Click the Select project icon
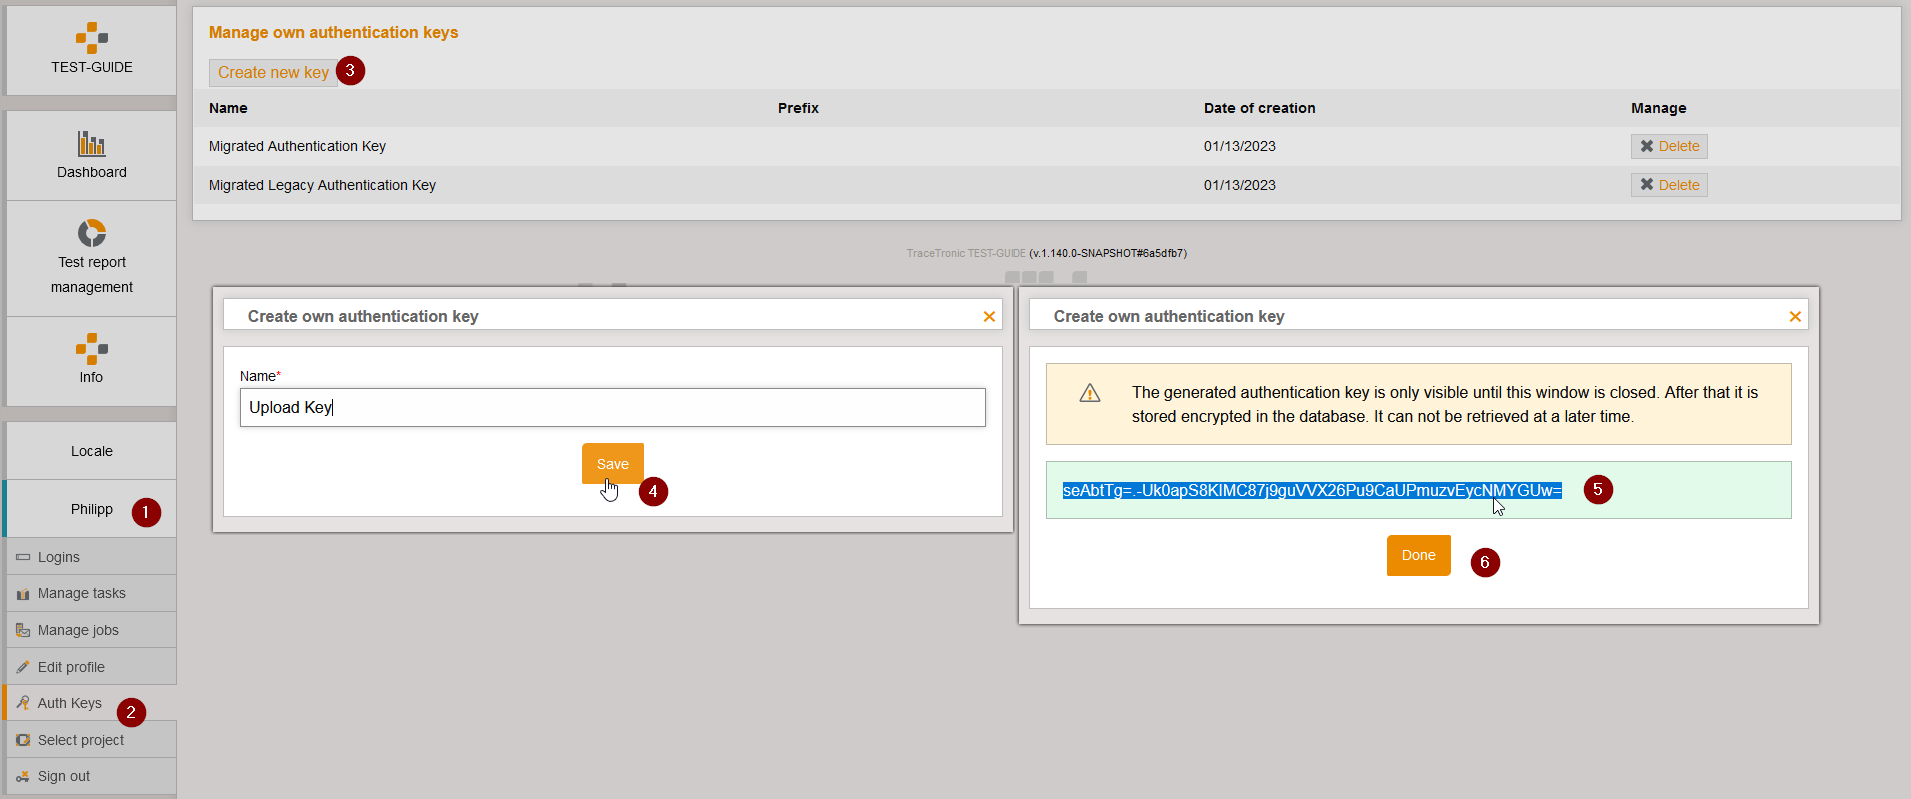This screenshot has width=1911, height=799. click(x=23, y=740)
